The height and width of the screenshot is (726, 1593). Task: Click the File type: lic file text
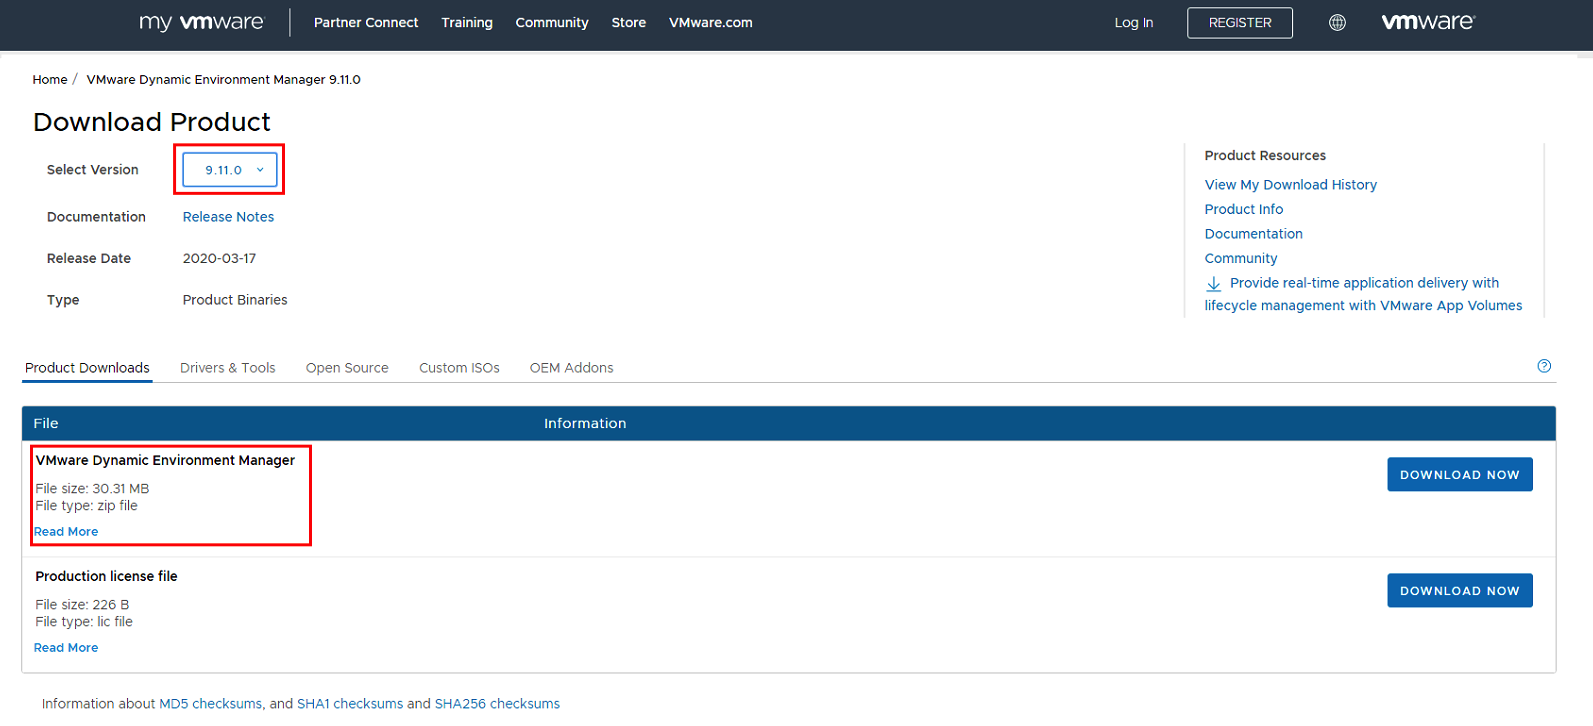(84, 622)
